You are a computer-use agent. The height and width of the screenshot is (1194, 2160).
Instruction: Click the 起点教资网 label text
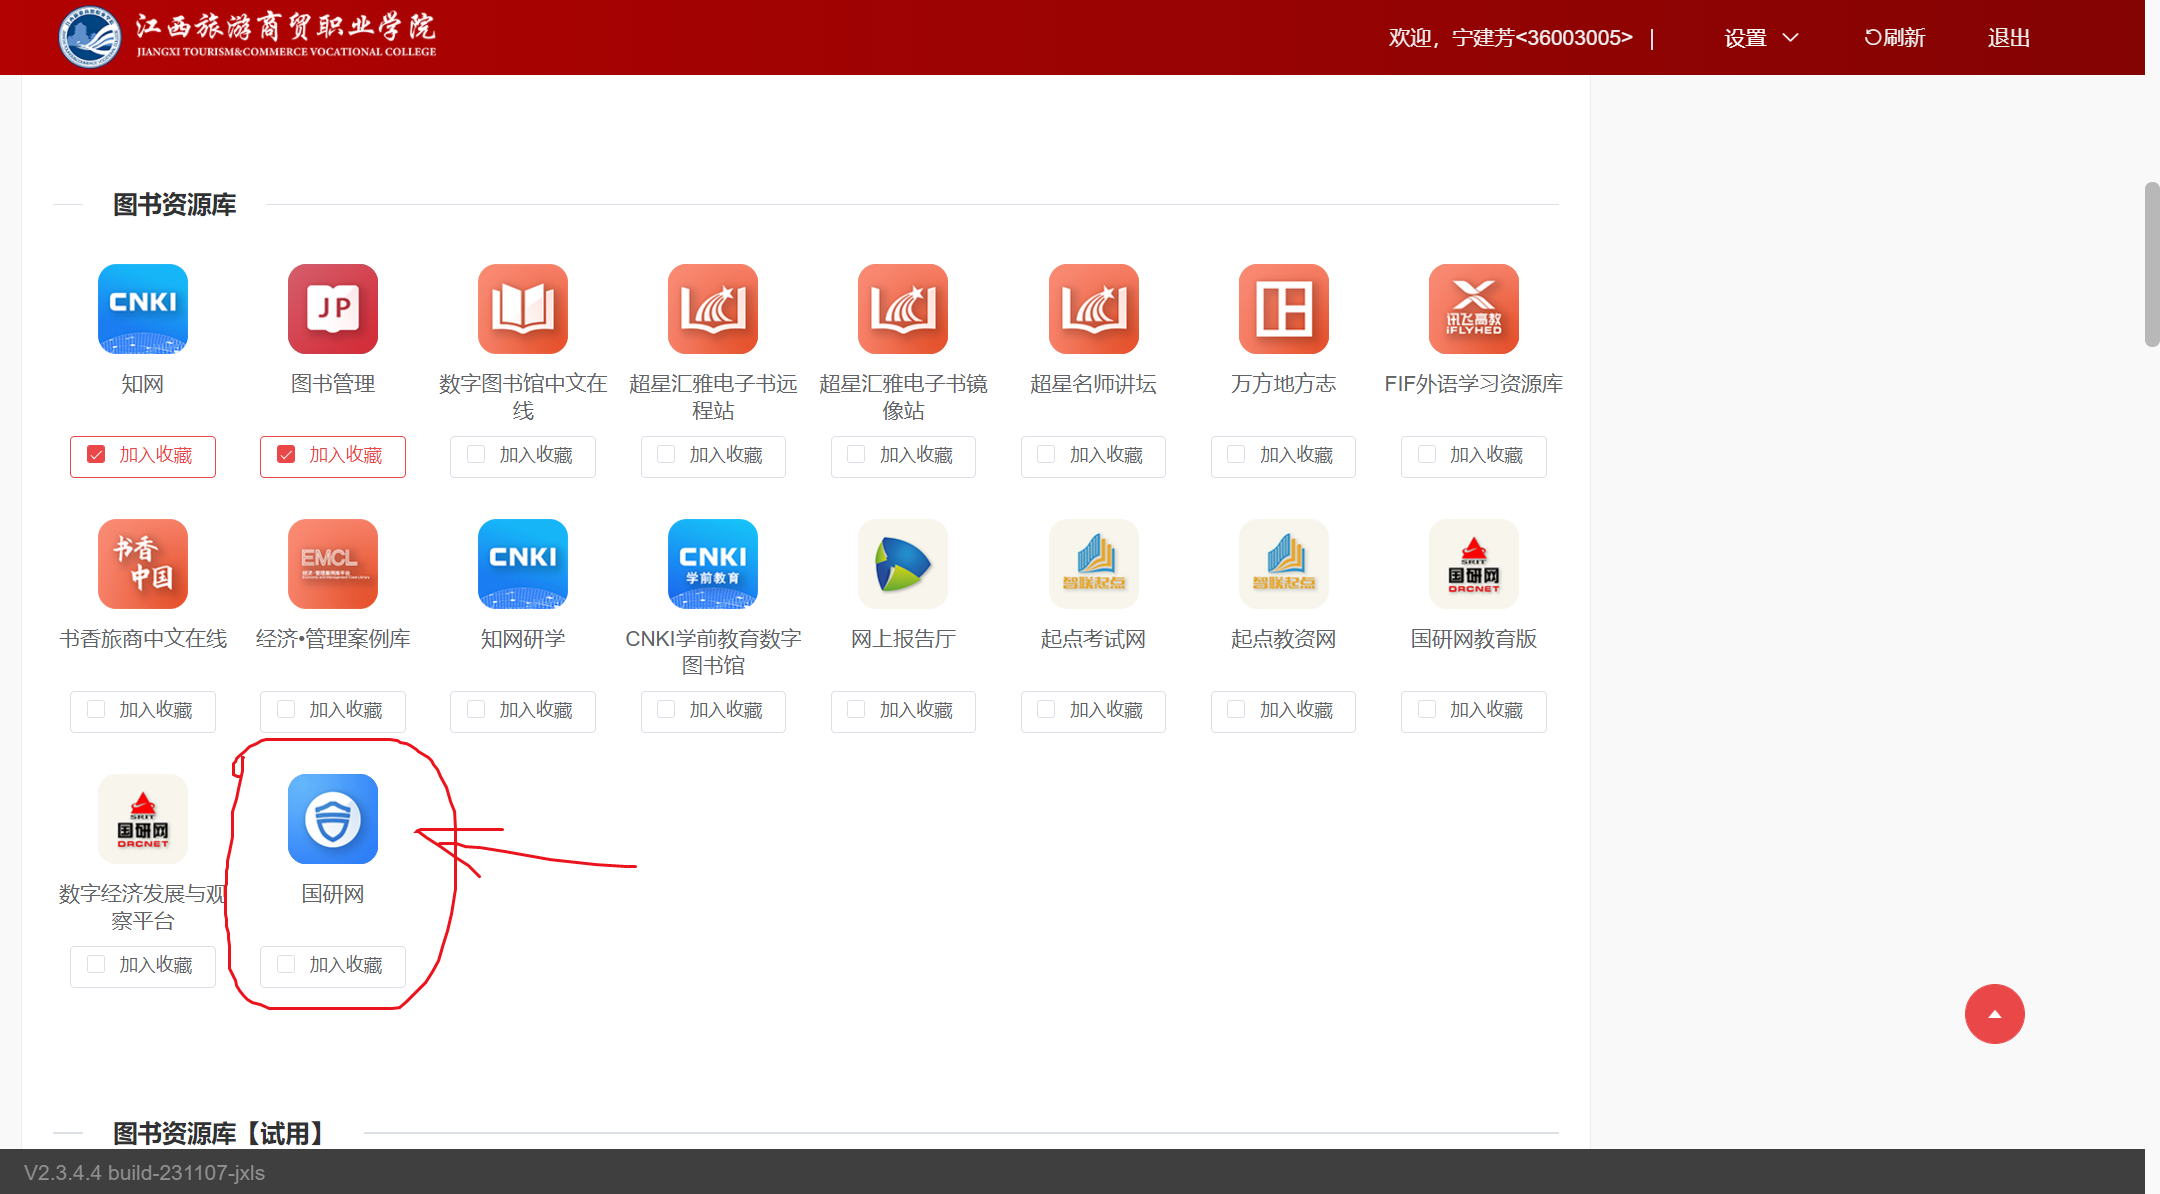[x=1284, y=639]
